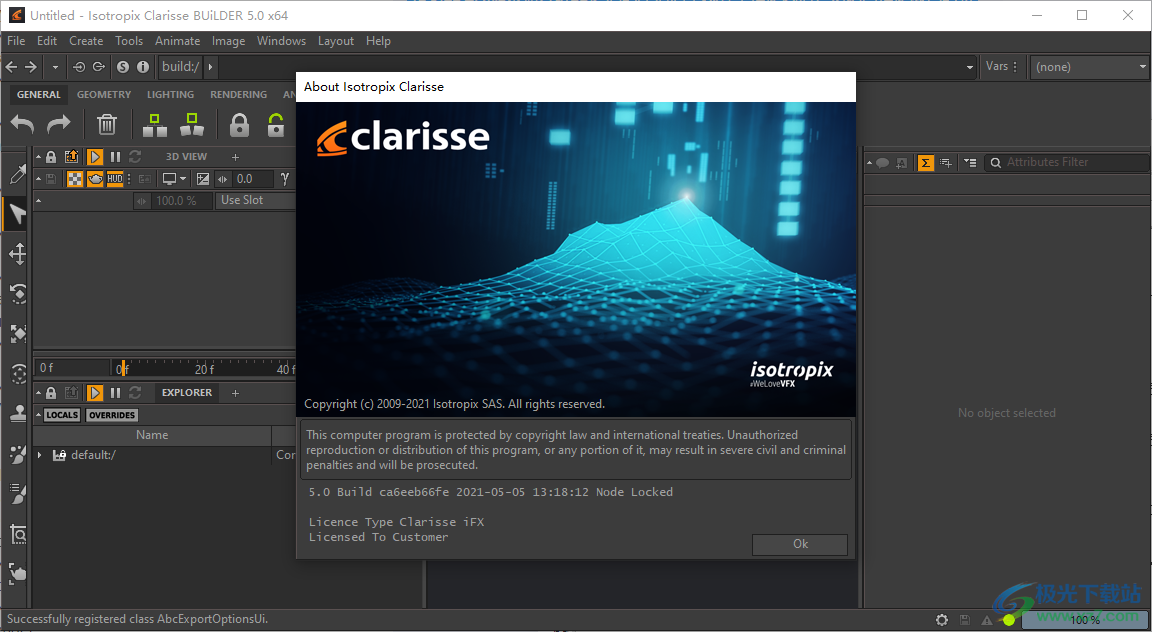Click the enter-context circled arrow icon
This screenshot has height=632, width=1152.
[x=79, y=67]
